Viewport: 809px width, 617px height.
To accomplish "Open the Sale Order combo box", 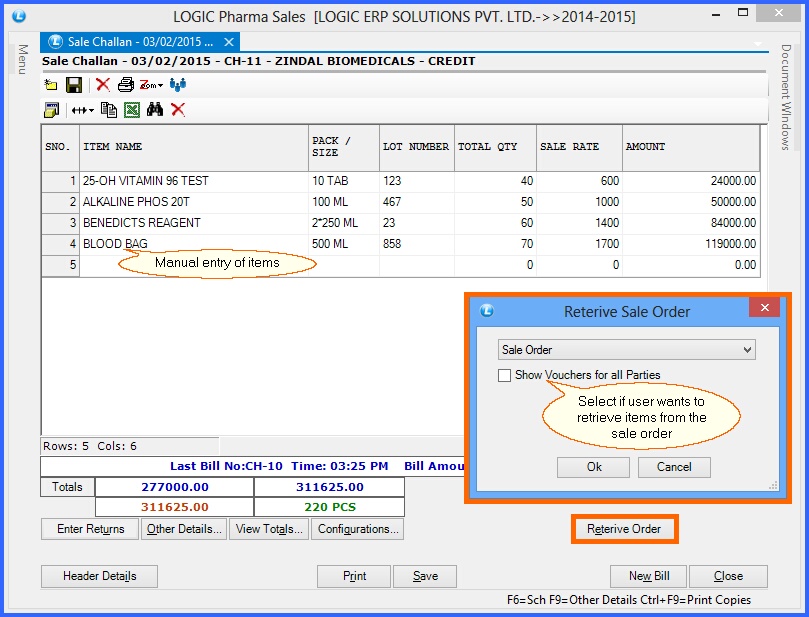I will point(626,350).
